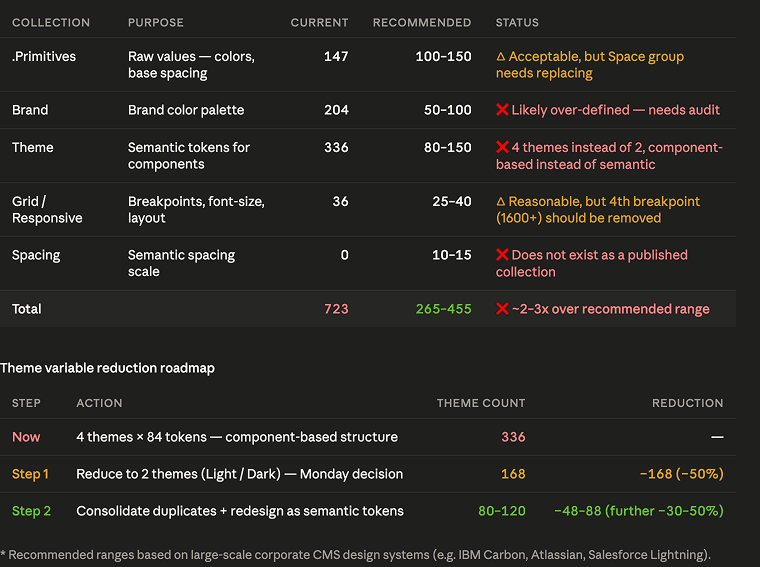Click the current value 204

[336, 110]
